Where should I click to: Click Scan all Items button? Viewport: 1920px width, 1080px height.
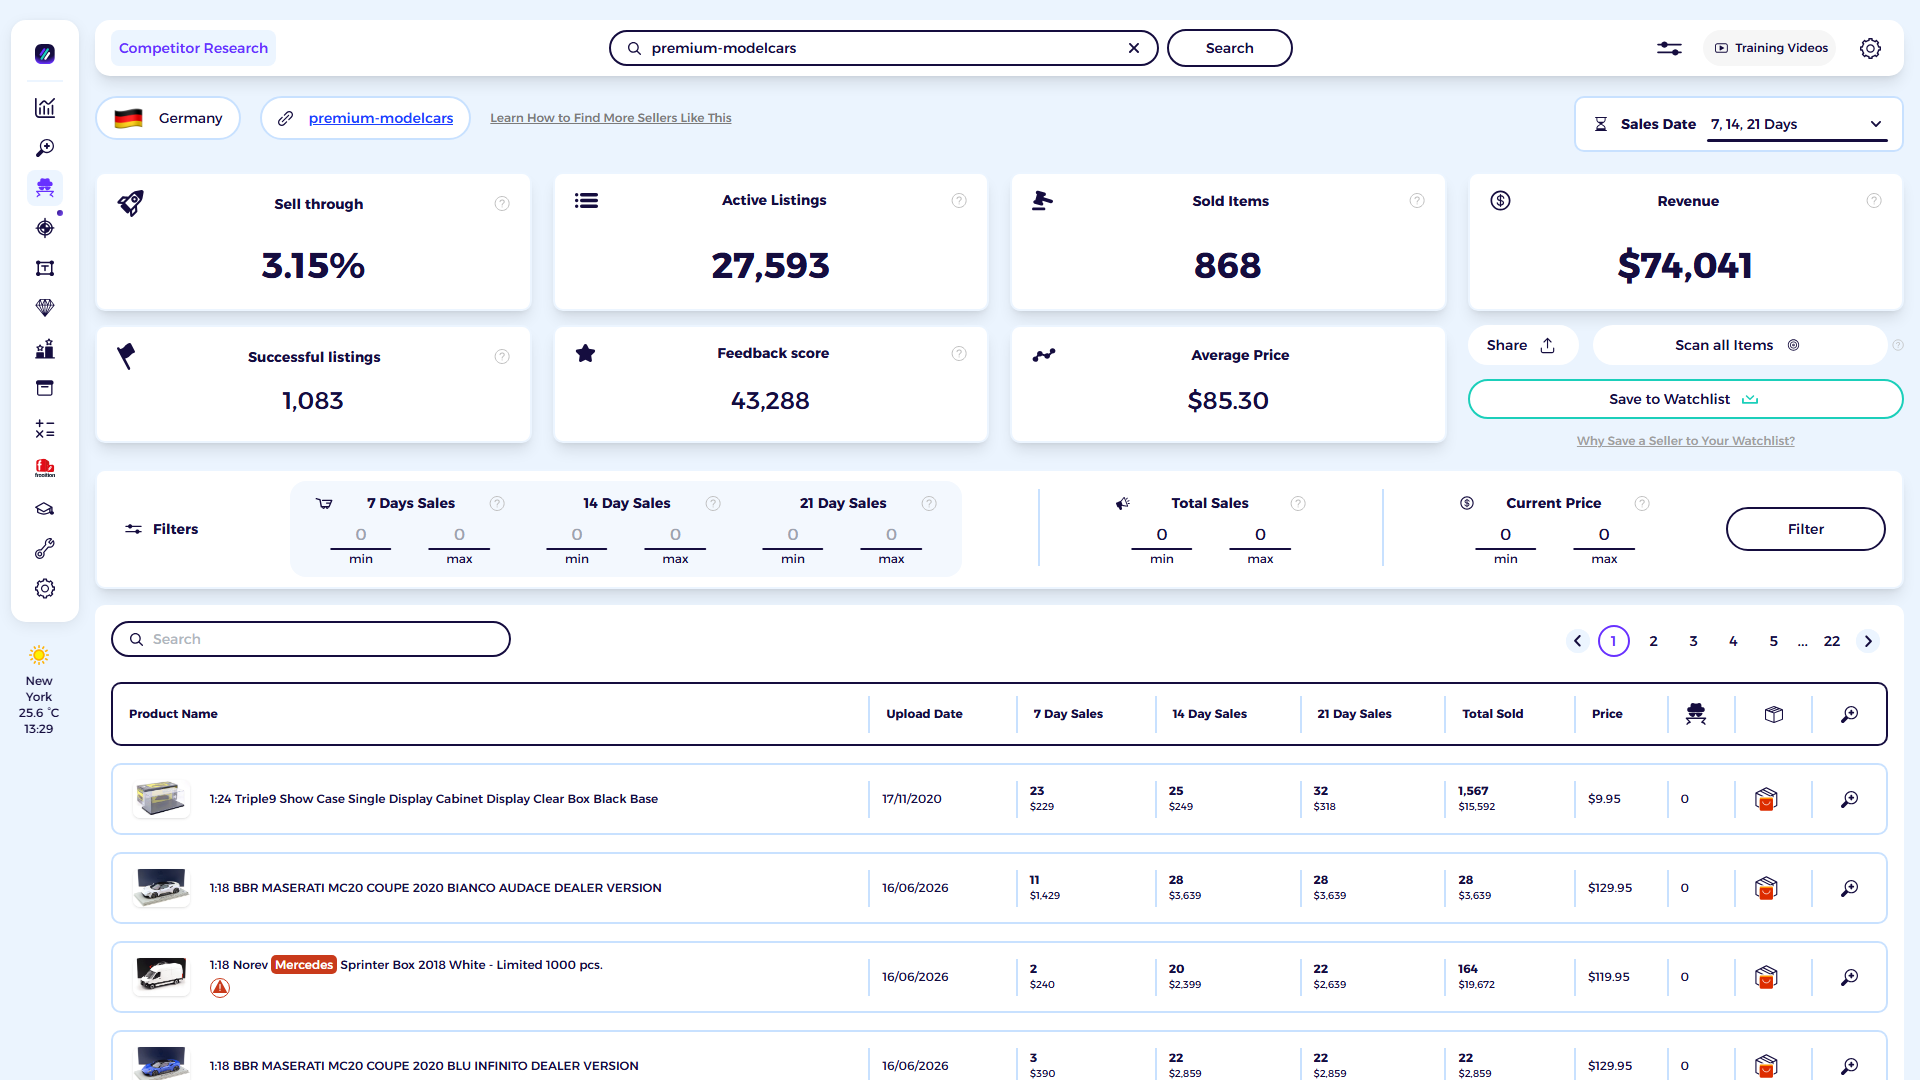point(1738,345)
